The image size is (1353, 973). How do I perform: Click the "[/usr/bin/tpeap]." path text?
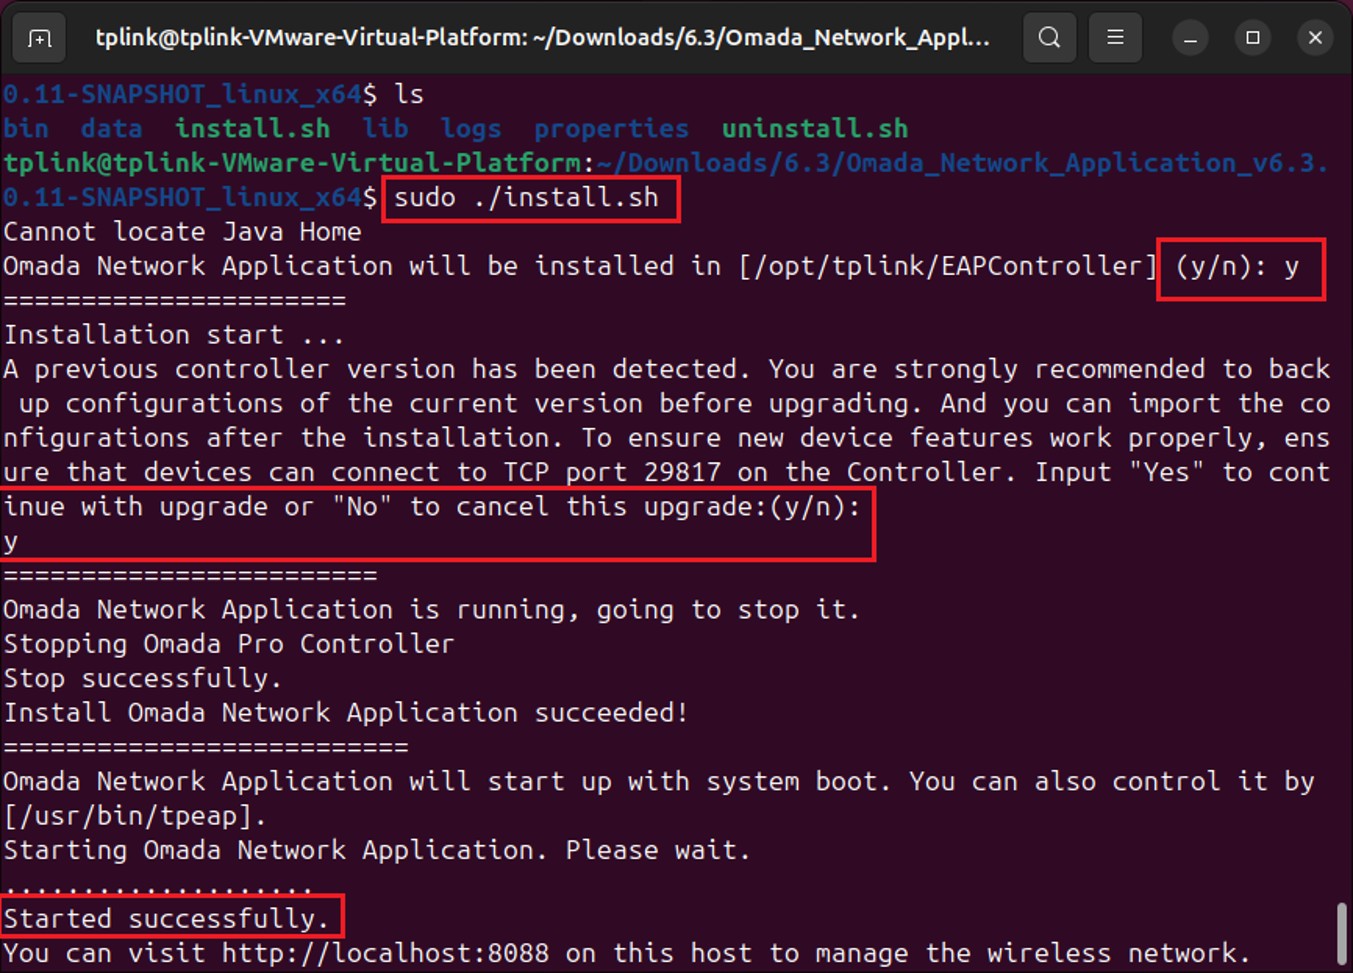point(135,816)
